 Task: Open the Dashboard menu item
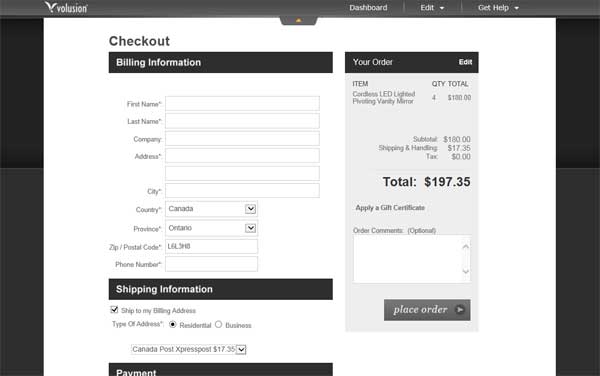tap(368, 8)
